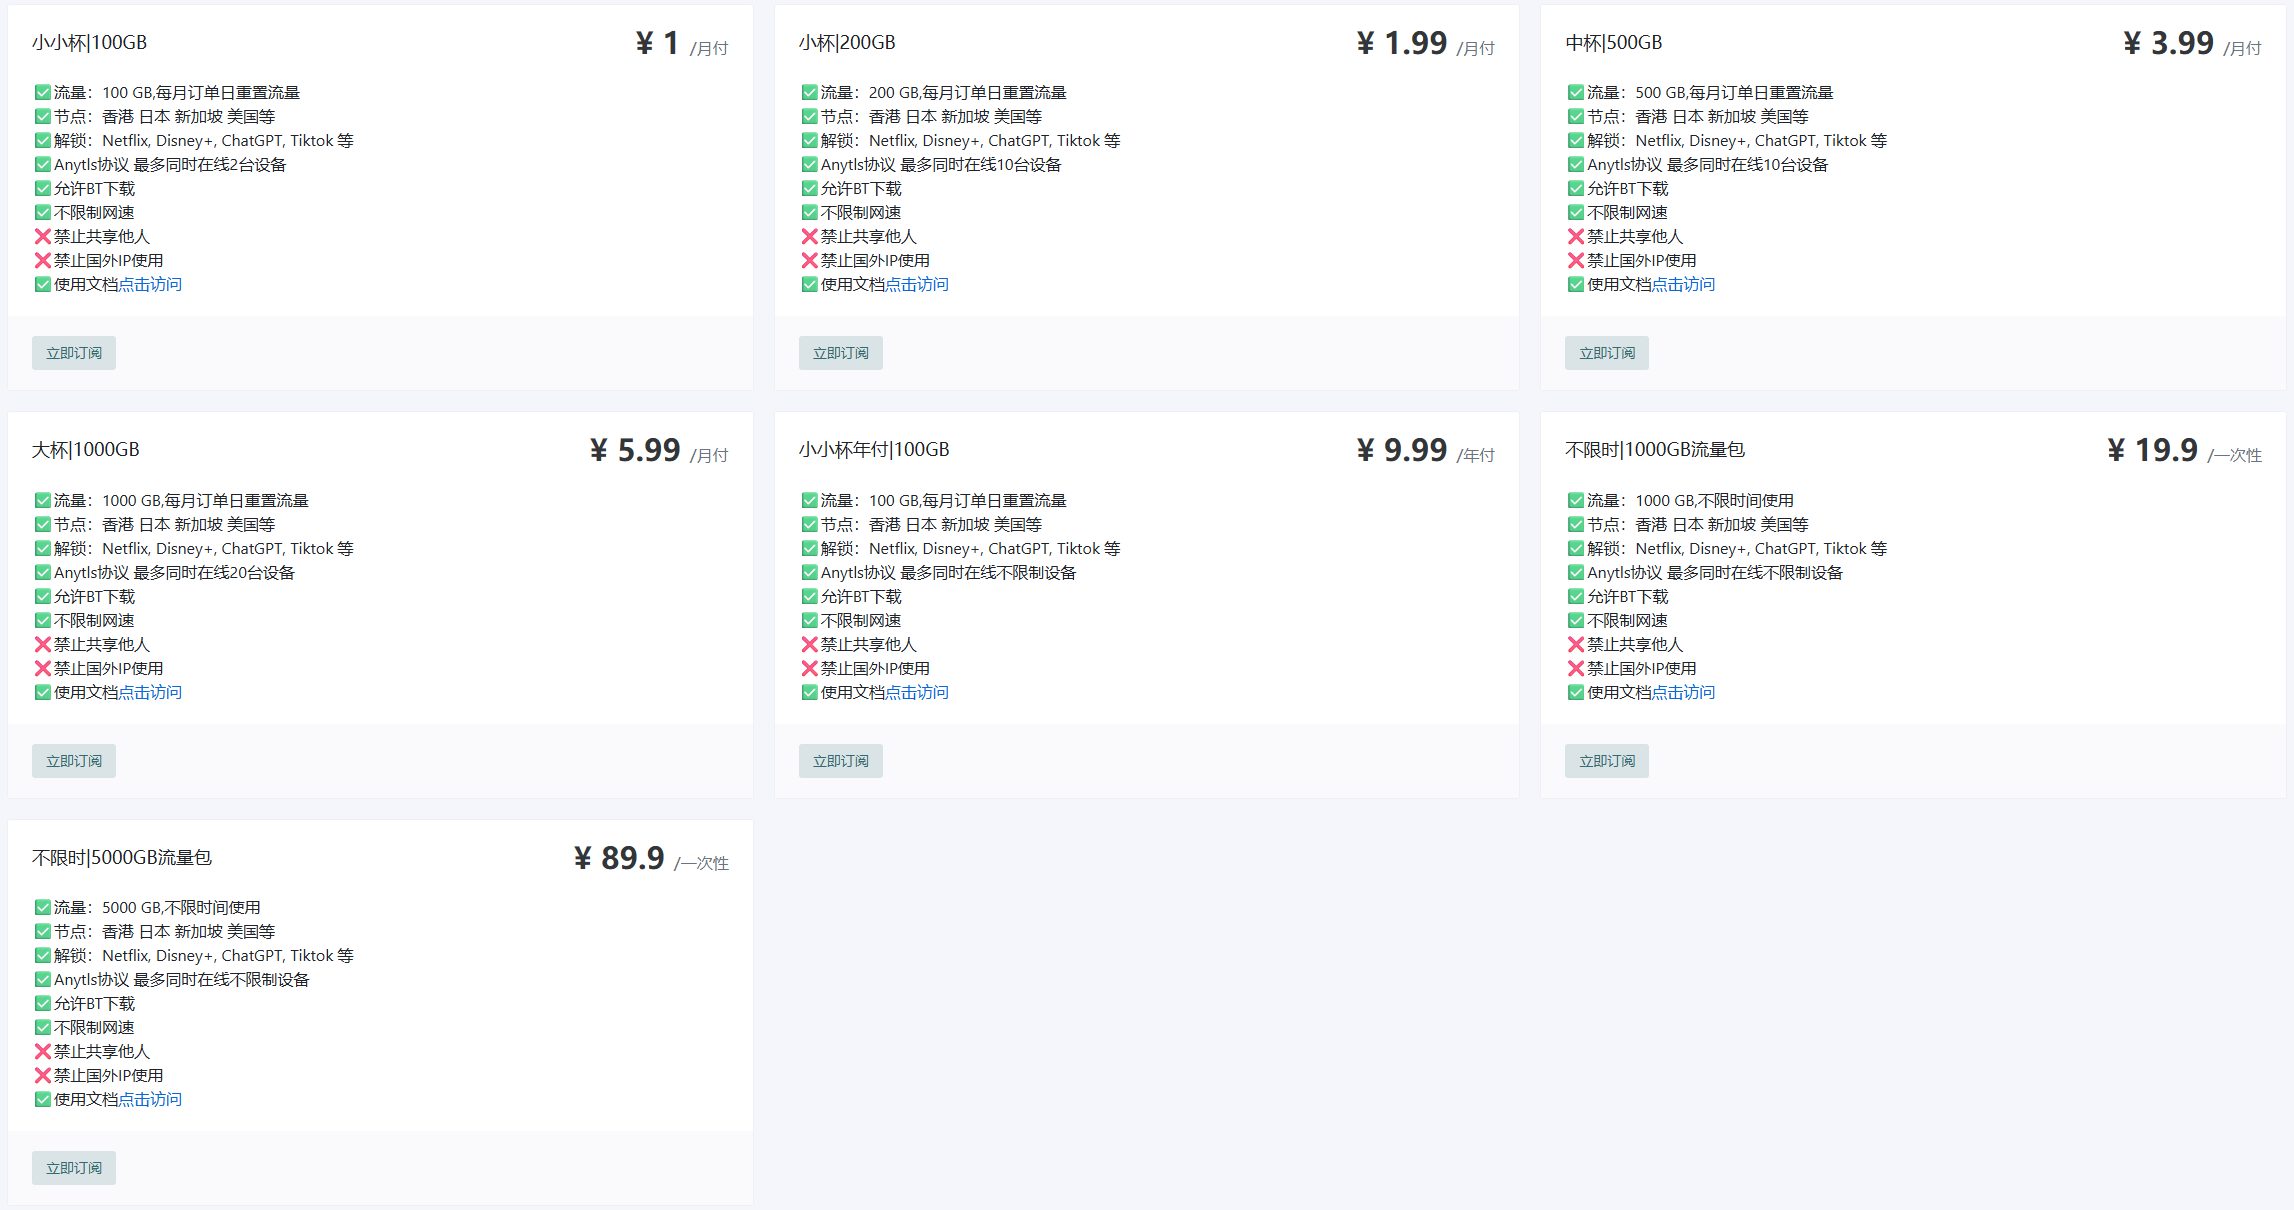Click red X beside 禁止国外IP使用 in 中杯|500GB card

pos(1575,261)
